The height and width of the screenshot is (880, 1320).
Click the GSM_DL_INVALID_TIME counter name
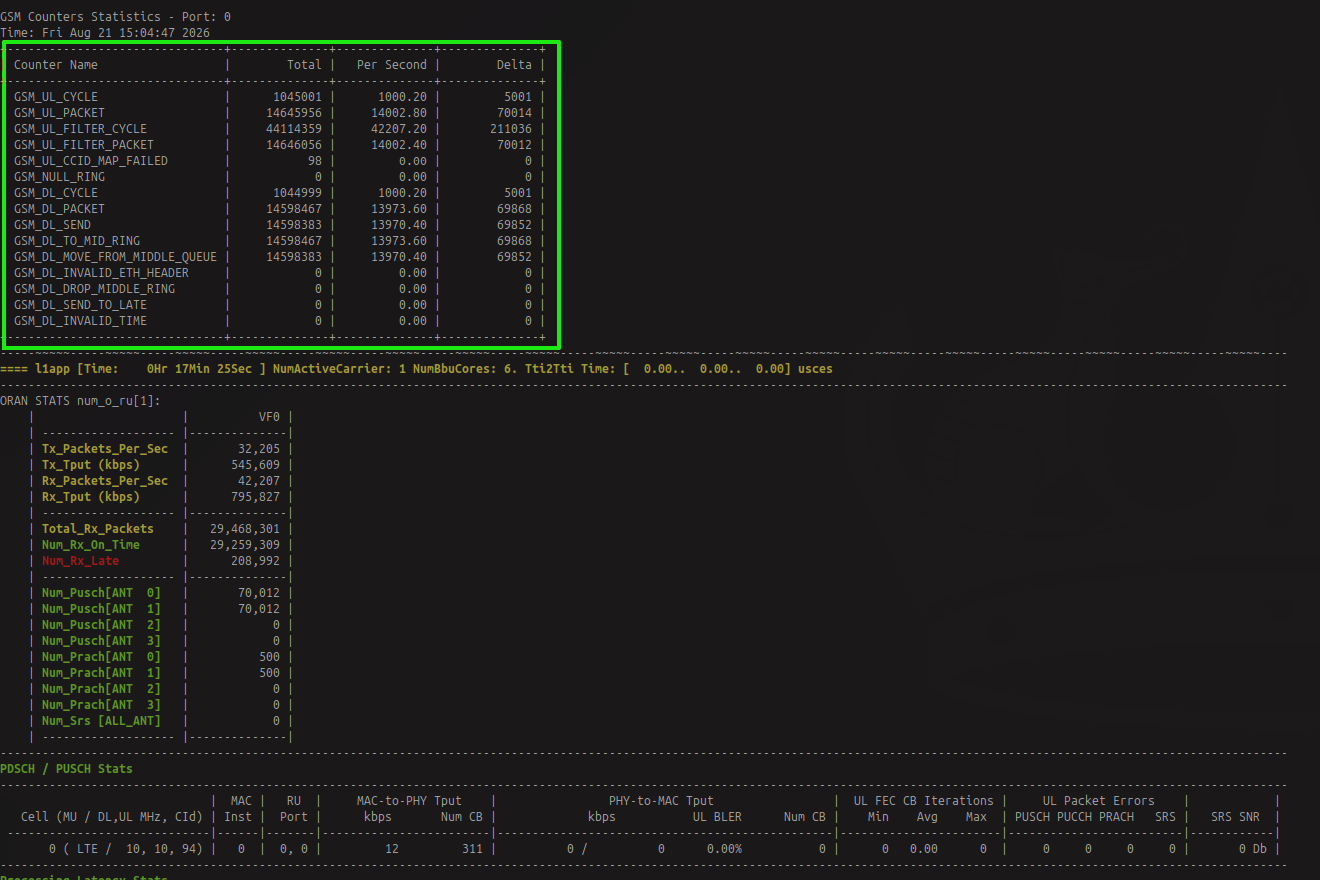pos(80,321)
